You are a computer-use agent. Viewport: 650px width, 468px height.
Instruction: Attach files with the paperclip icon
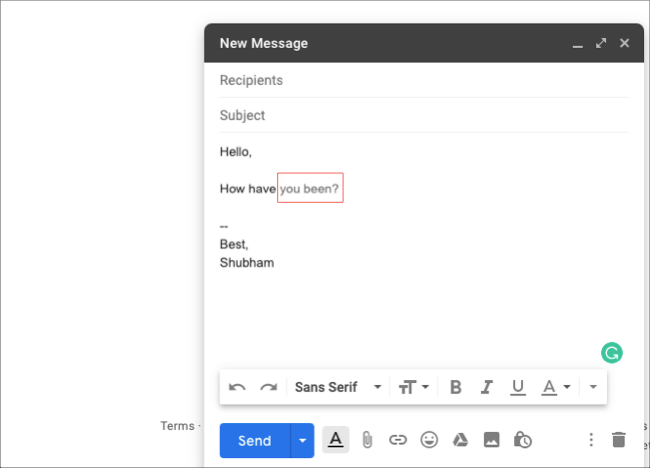point(367,440)
